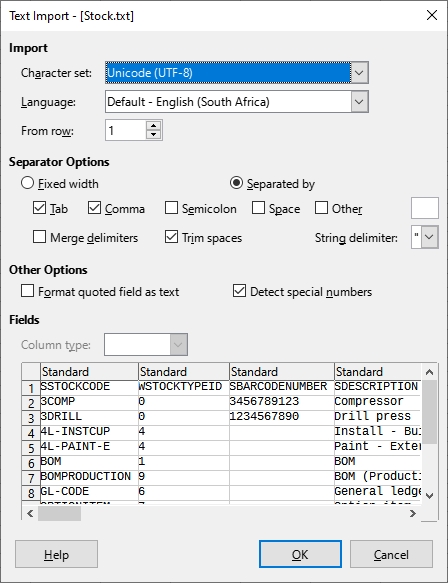Click the SDESCRIPTION cell
Screen dimensions: 448x583
point(377,387)
